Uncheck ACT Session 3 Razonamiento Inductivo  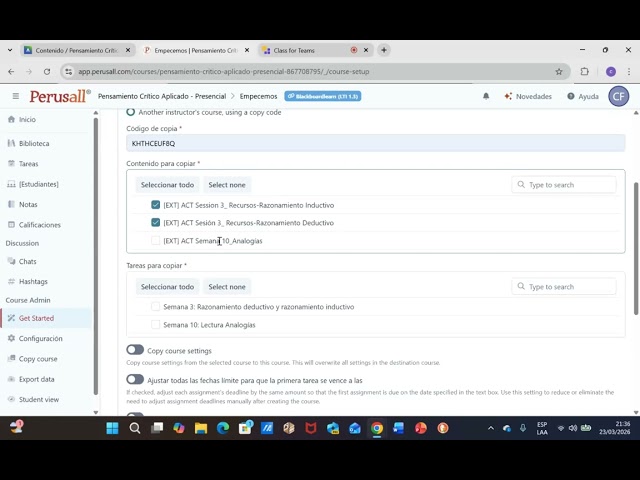(x=156, y=204)
